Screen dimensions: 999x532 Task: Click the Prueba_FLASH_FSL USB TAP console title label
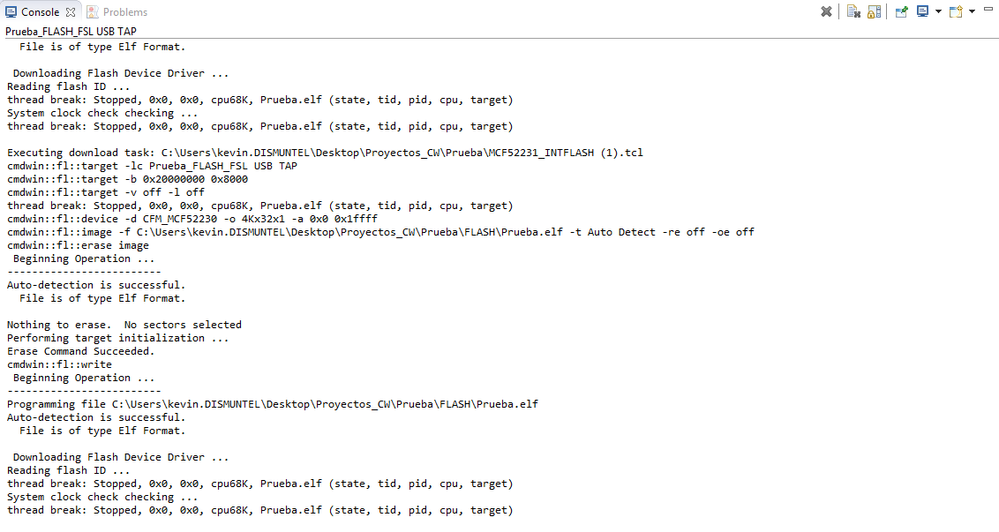point(71,32)
